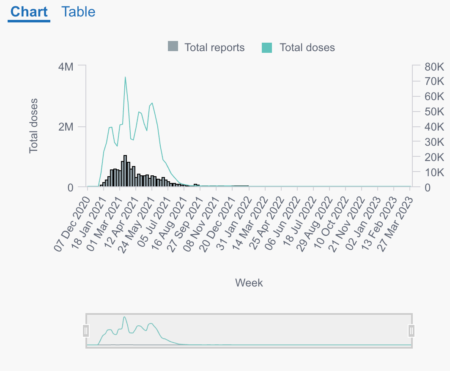Click the Total reports legend label
This screenshot has height=371, width=450.
215,48
